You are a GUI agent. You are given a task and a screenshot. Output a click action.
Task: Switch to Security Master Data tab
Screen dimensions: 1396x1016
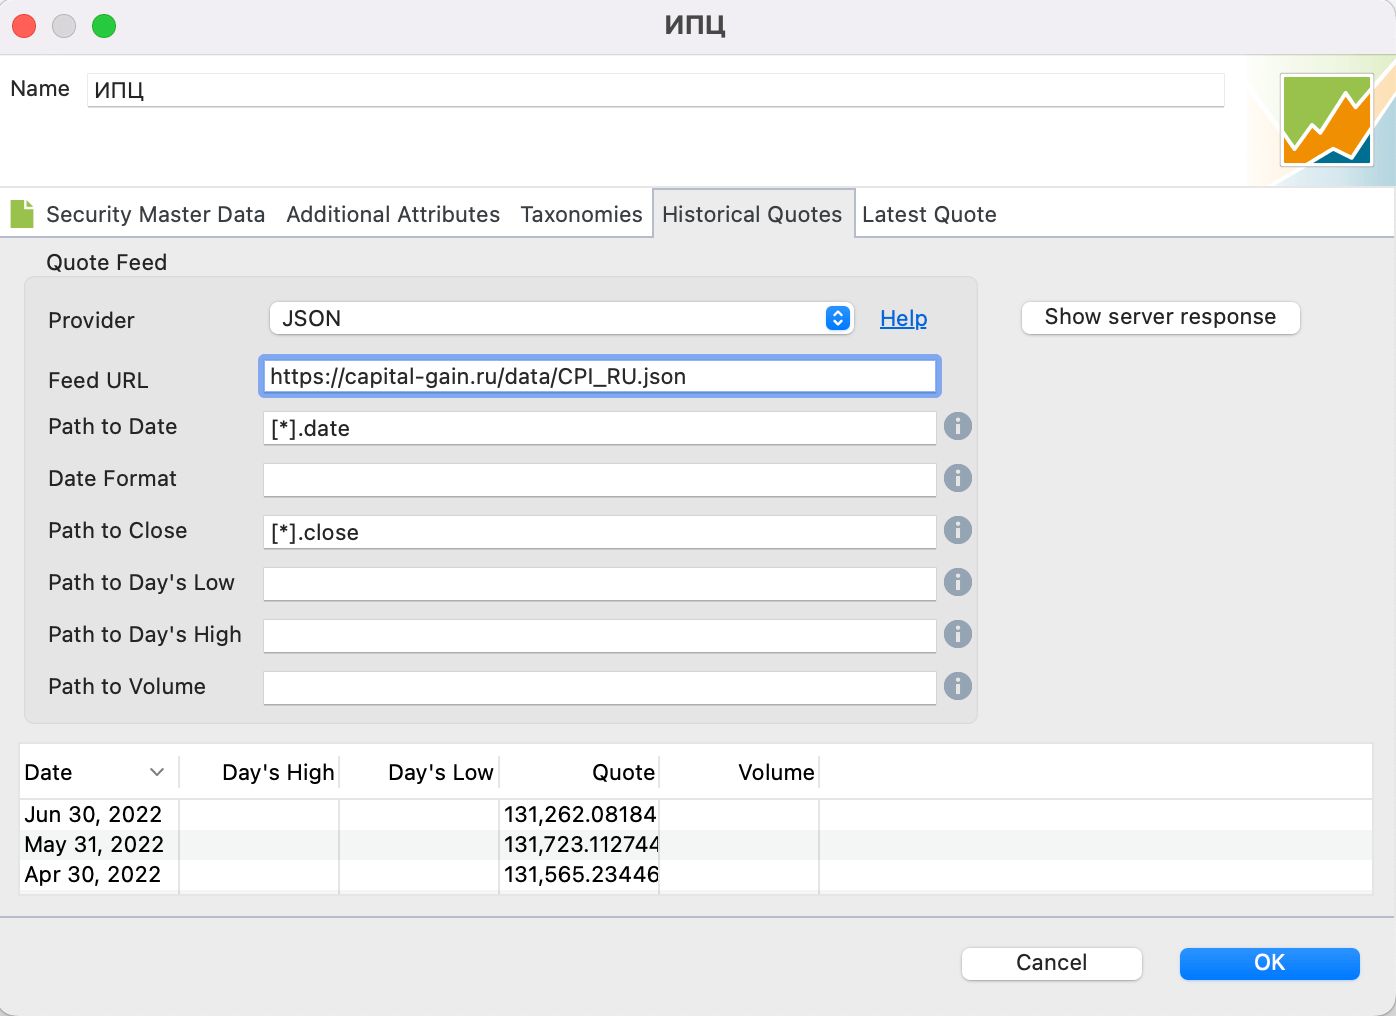(155, 215)
